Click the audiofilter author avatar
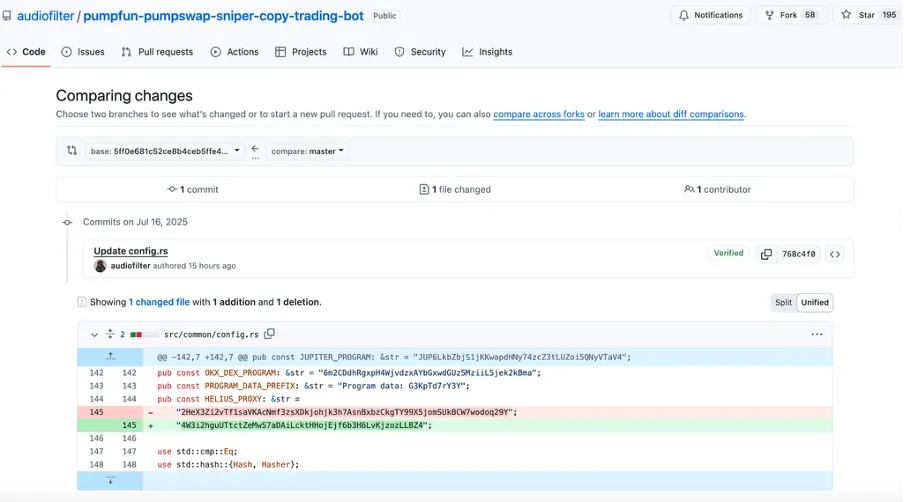This screenshot has height=502, width=904. [100, 266]
